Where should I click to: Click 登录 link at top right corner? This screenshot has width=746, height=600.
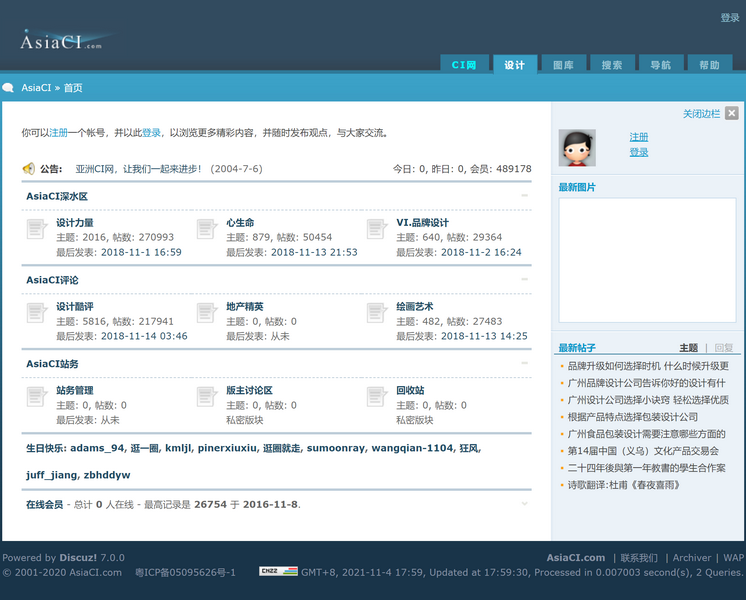(729, 18)
